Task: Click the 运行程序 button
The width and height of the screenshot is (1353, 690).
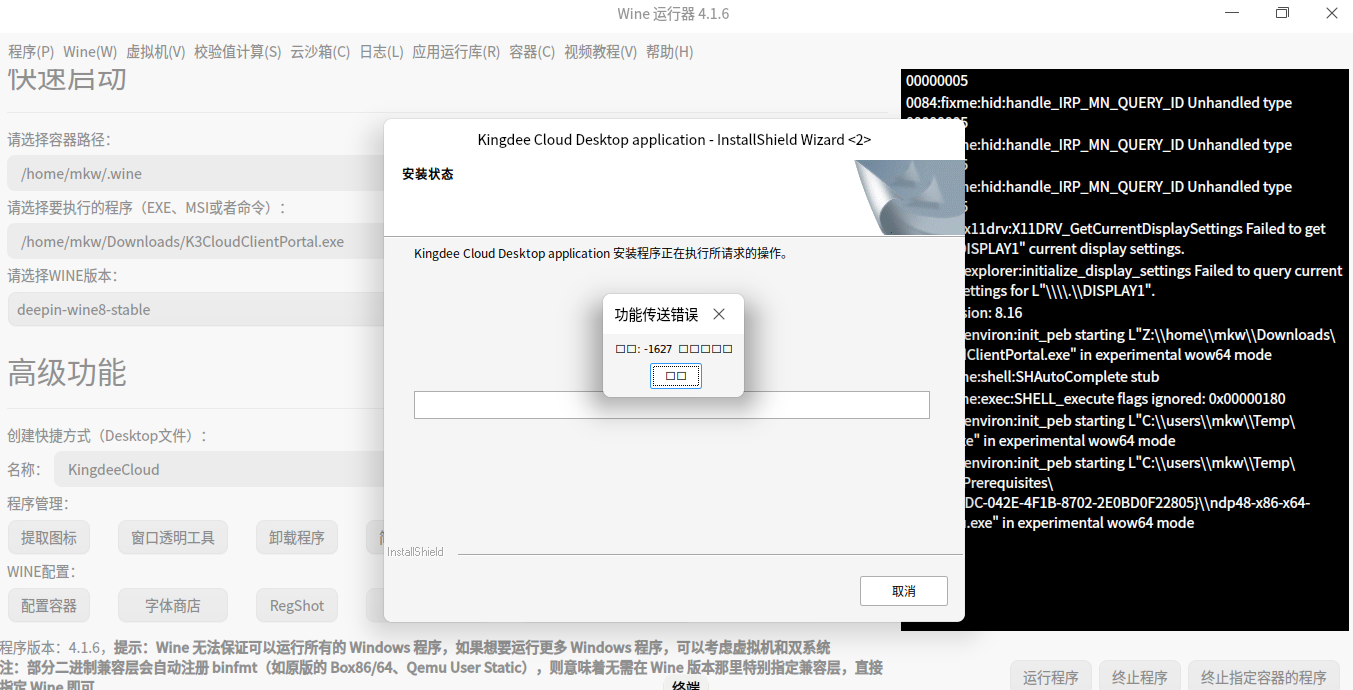Action: (1051, 677)
